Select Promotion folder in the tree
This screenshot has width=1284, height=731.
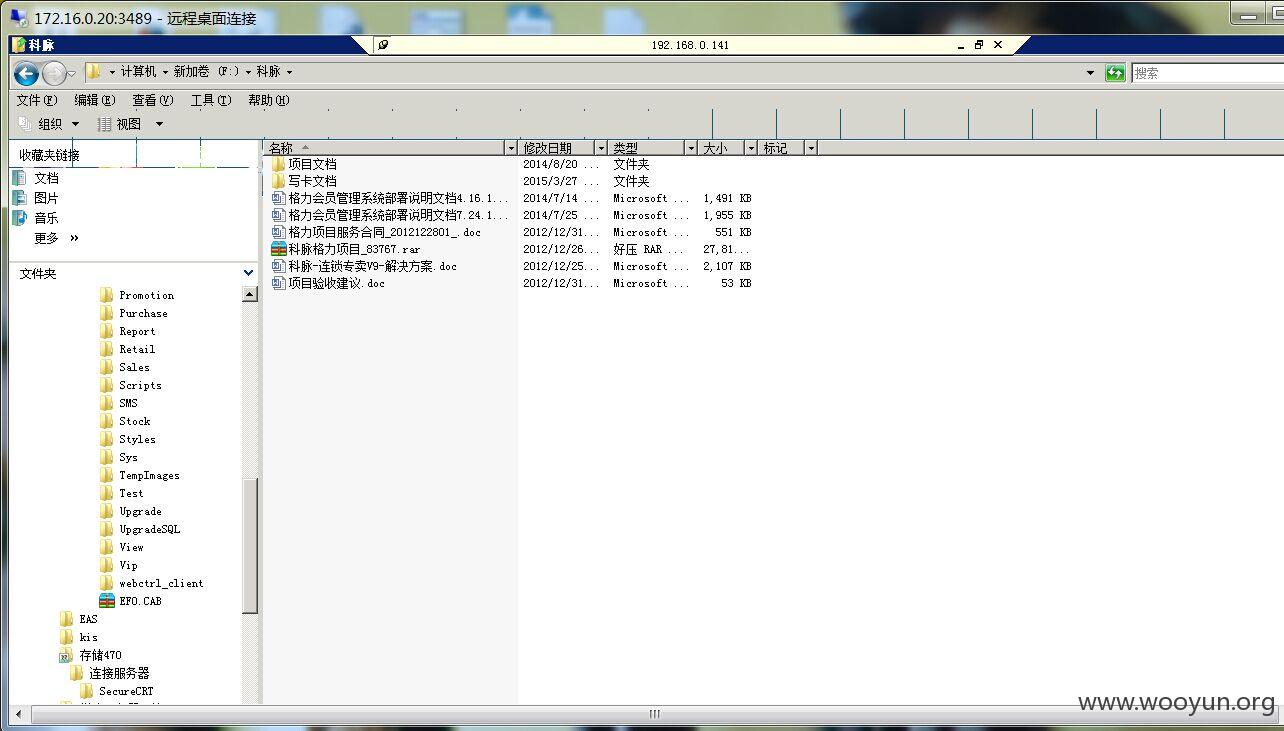[137, 295]
